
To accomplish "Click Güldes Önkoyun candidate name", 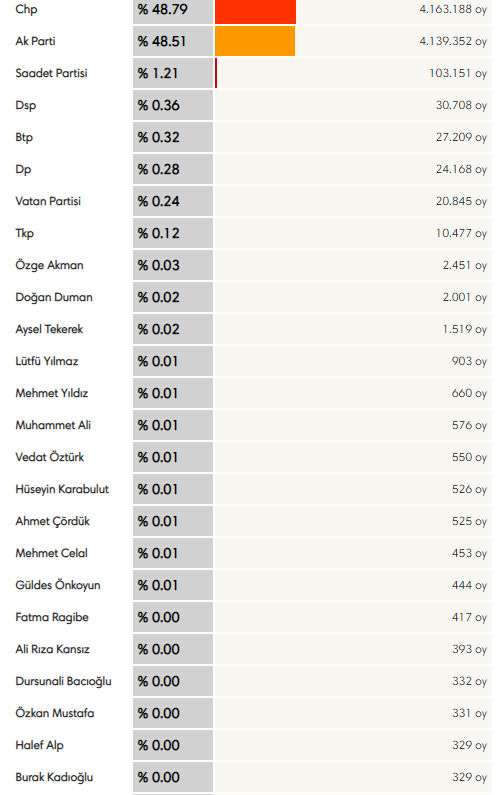I will (58, 585).
